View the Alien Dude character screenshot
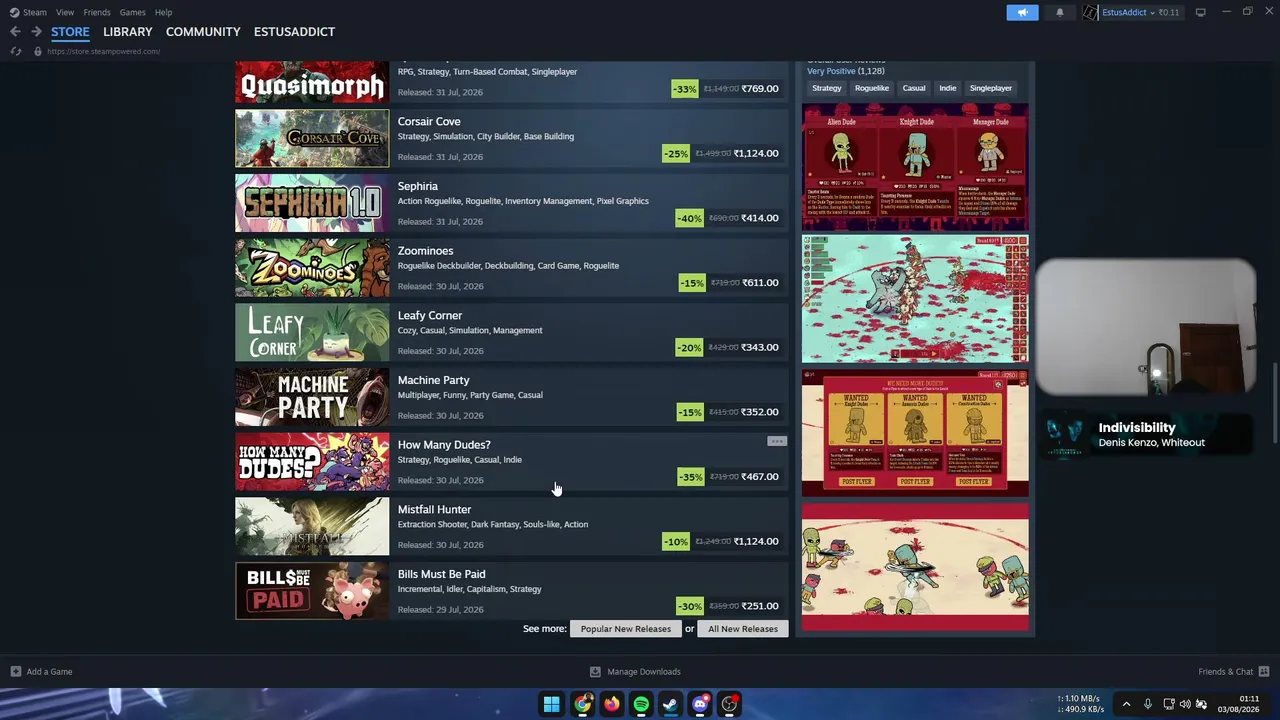 tap(915, 167)
